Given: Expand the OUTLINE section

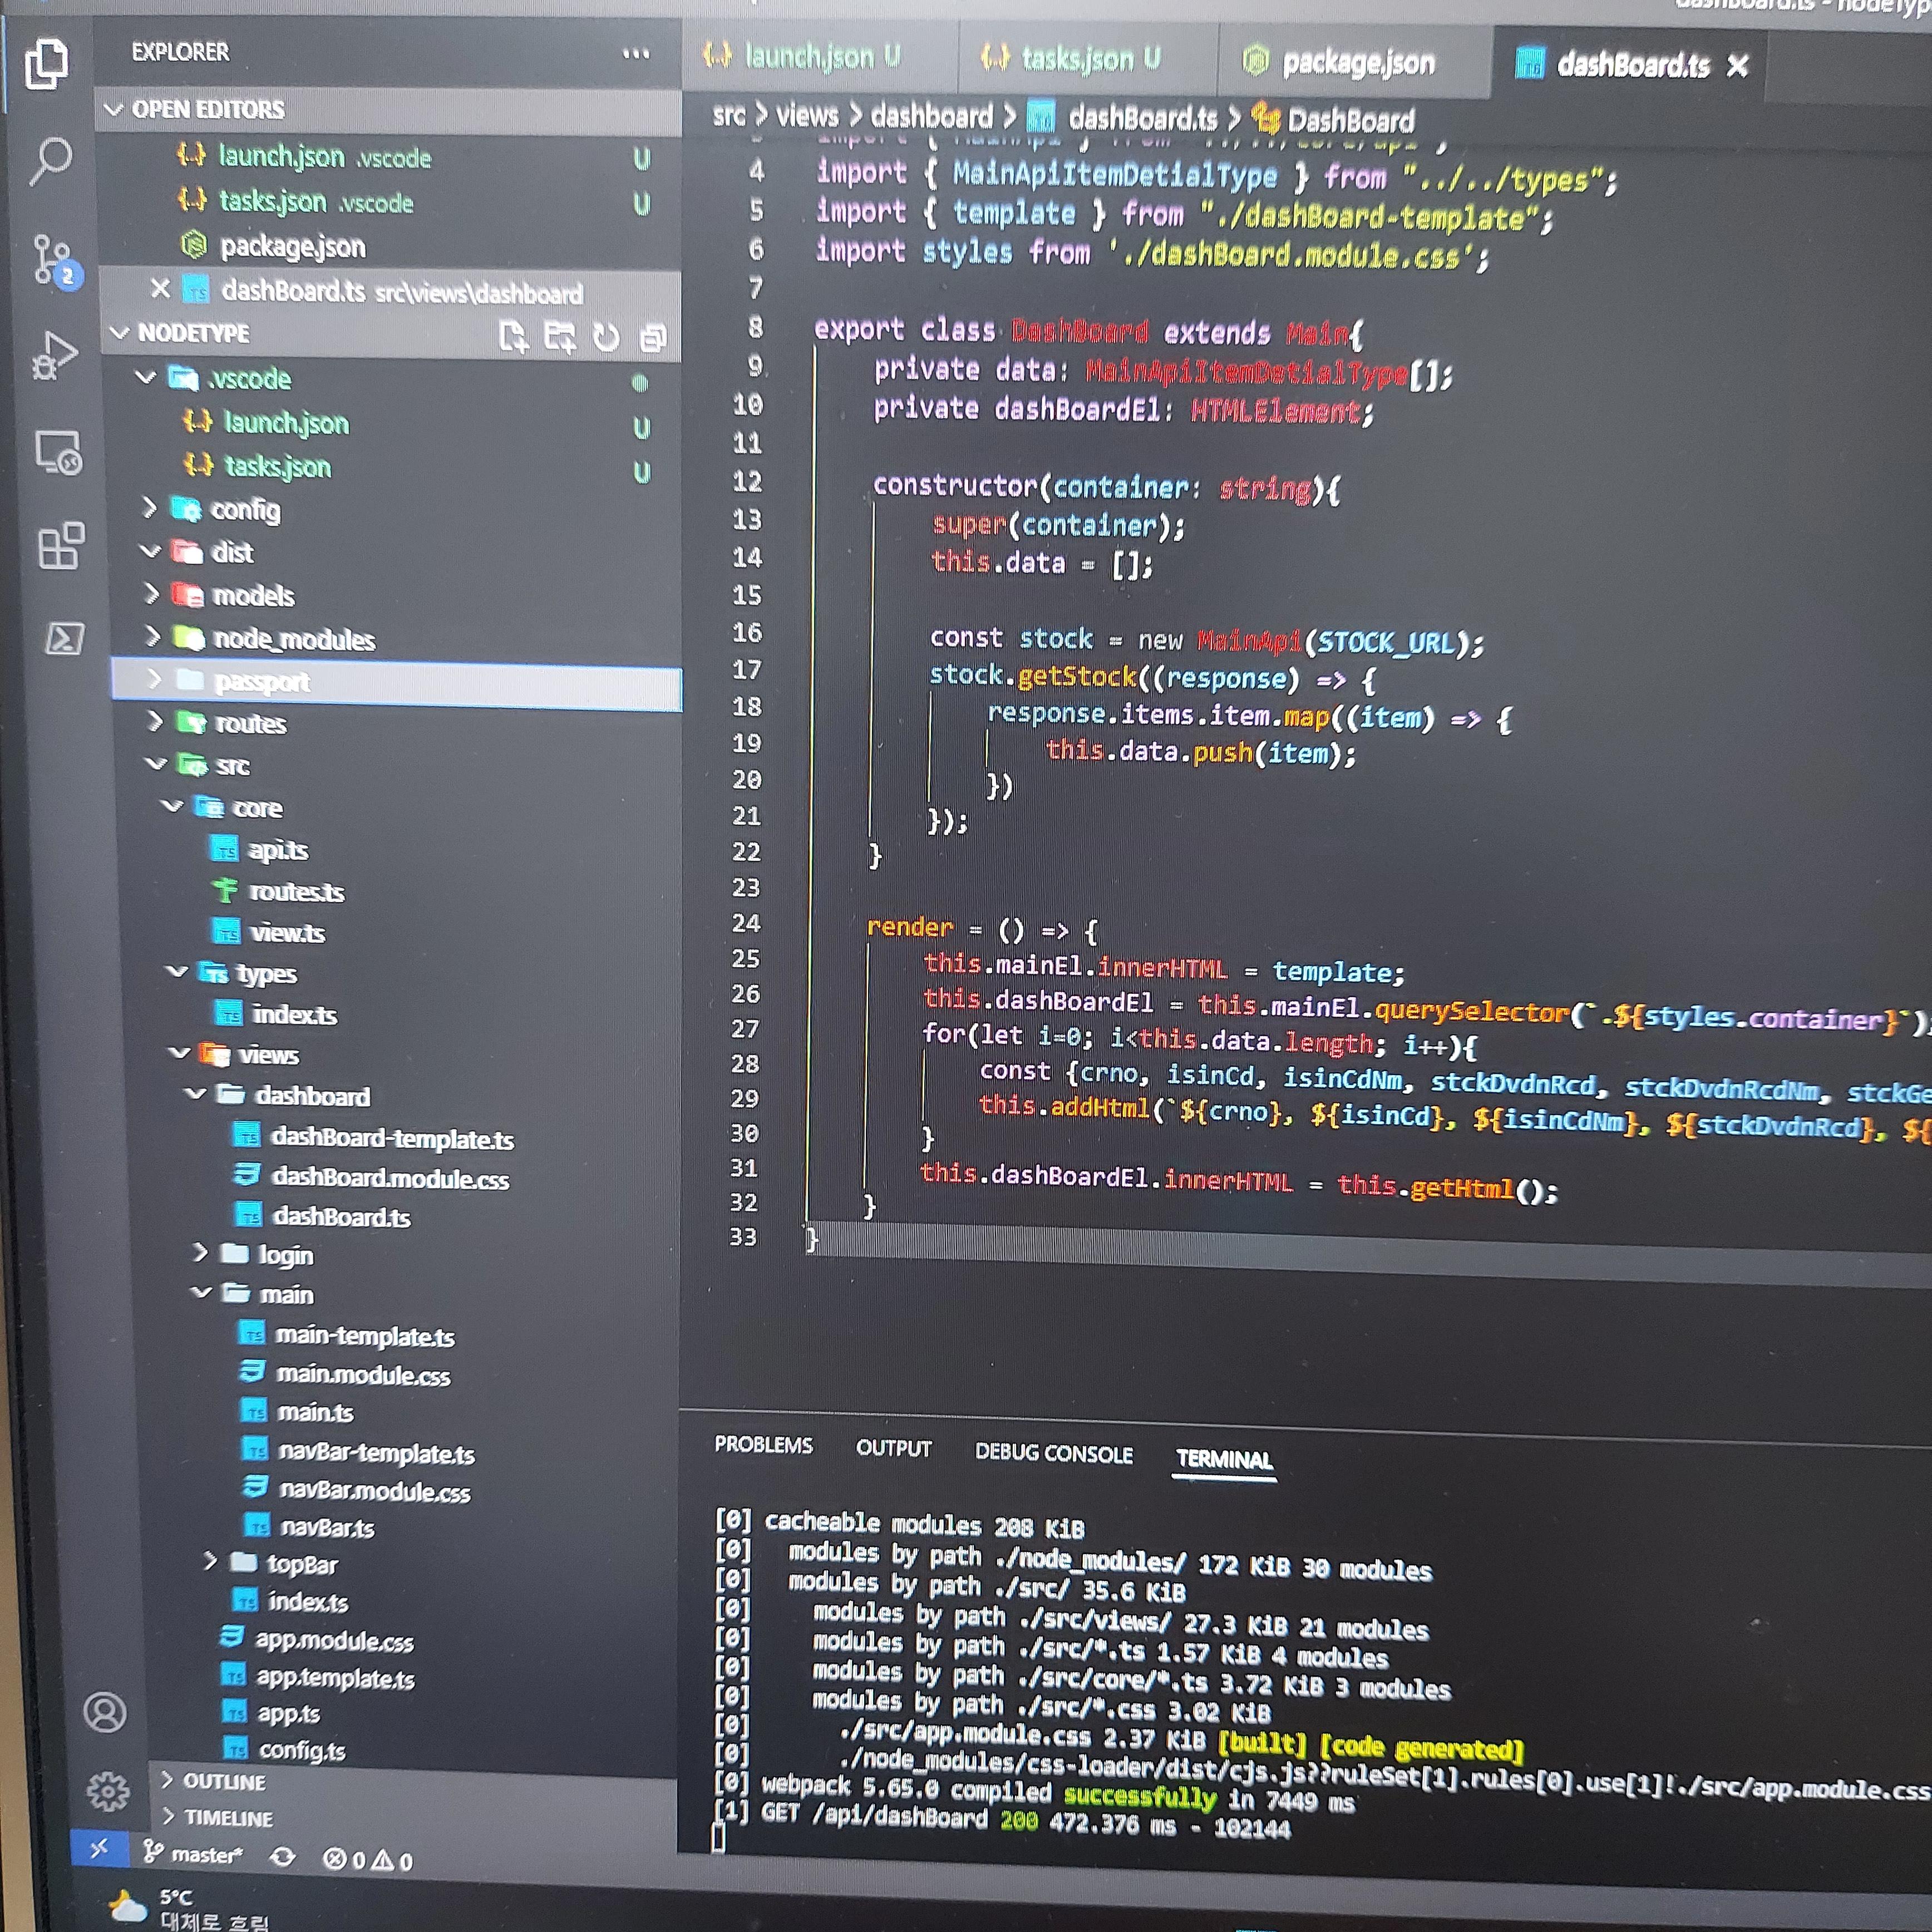Looking at the screenshot, I should (224, 1781).
